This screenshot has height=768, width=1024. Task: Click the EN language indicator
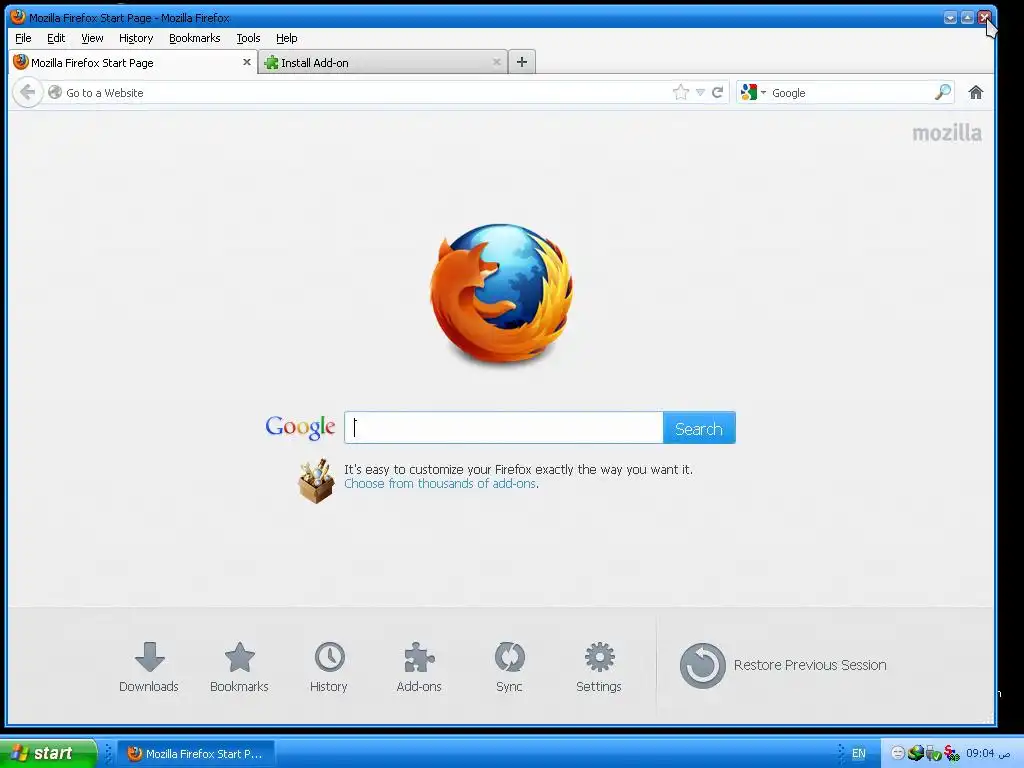[858, 754]
